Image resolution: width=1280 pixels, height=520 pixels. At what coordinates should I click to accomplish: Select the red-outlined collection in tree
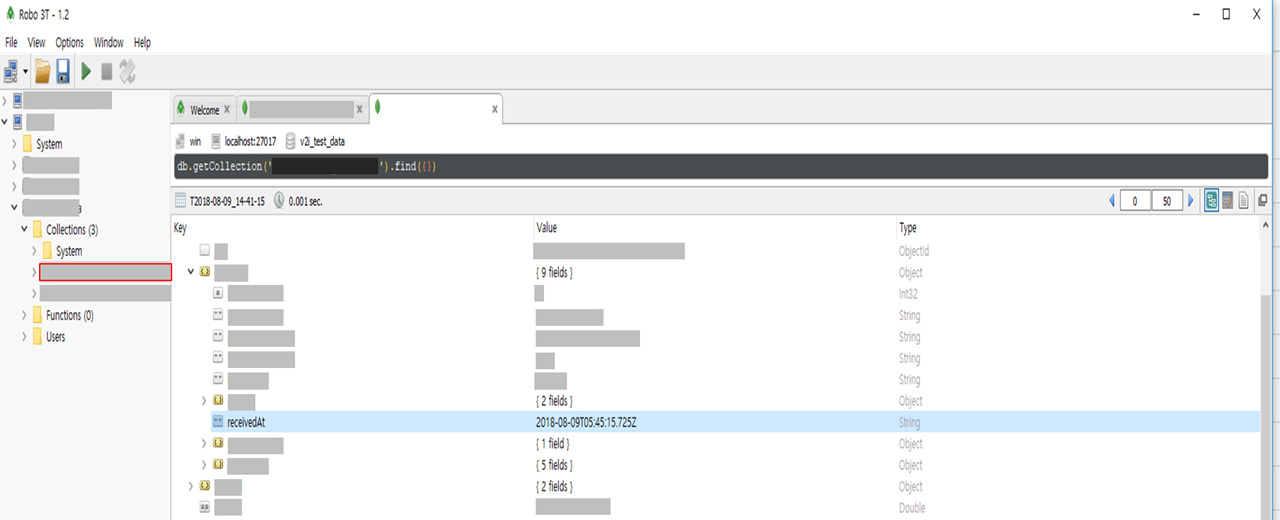105,272
